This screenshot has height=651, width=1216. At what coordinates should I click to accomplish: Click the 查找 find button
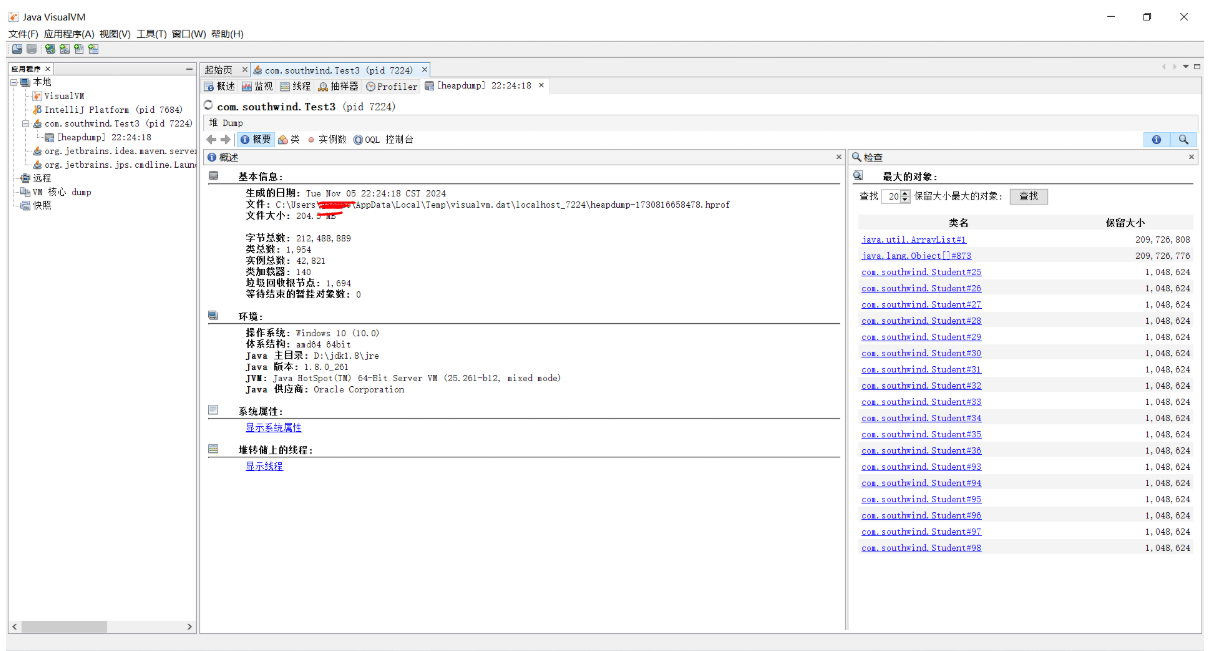point(1029,196)
